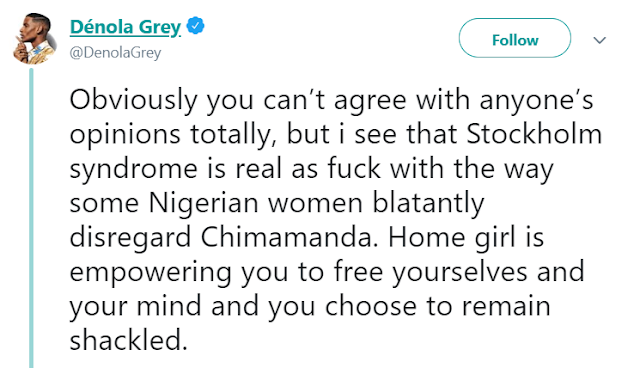Viewport: 640px width, 368px height.
Task: Click the word empowering in the tweet
Action: [x=150, y=273]
